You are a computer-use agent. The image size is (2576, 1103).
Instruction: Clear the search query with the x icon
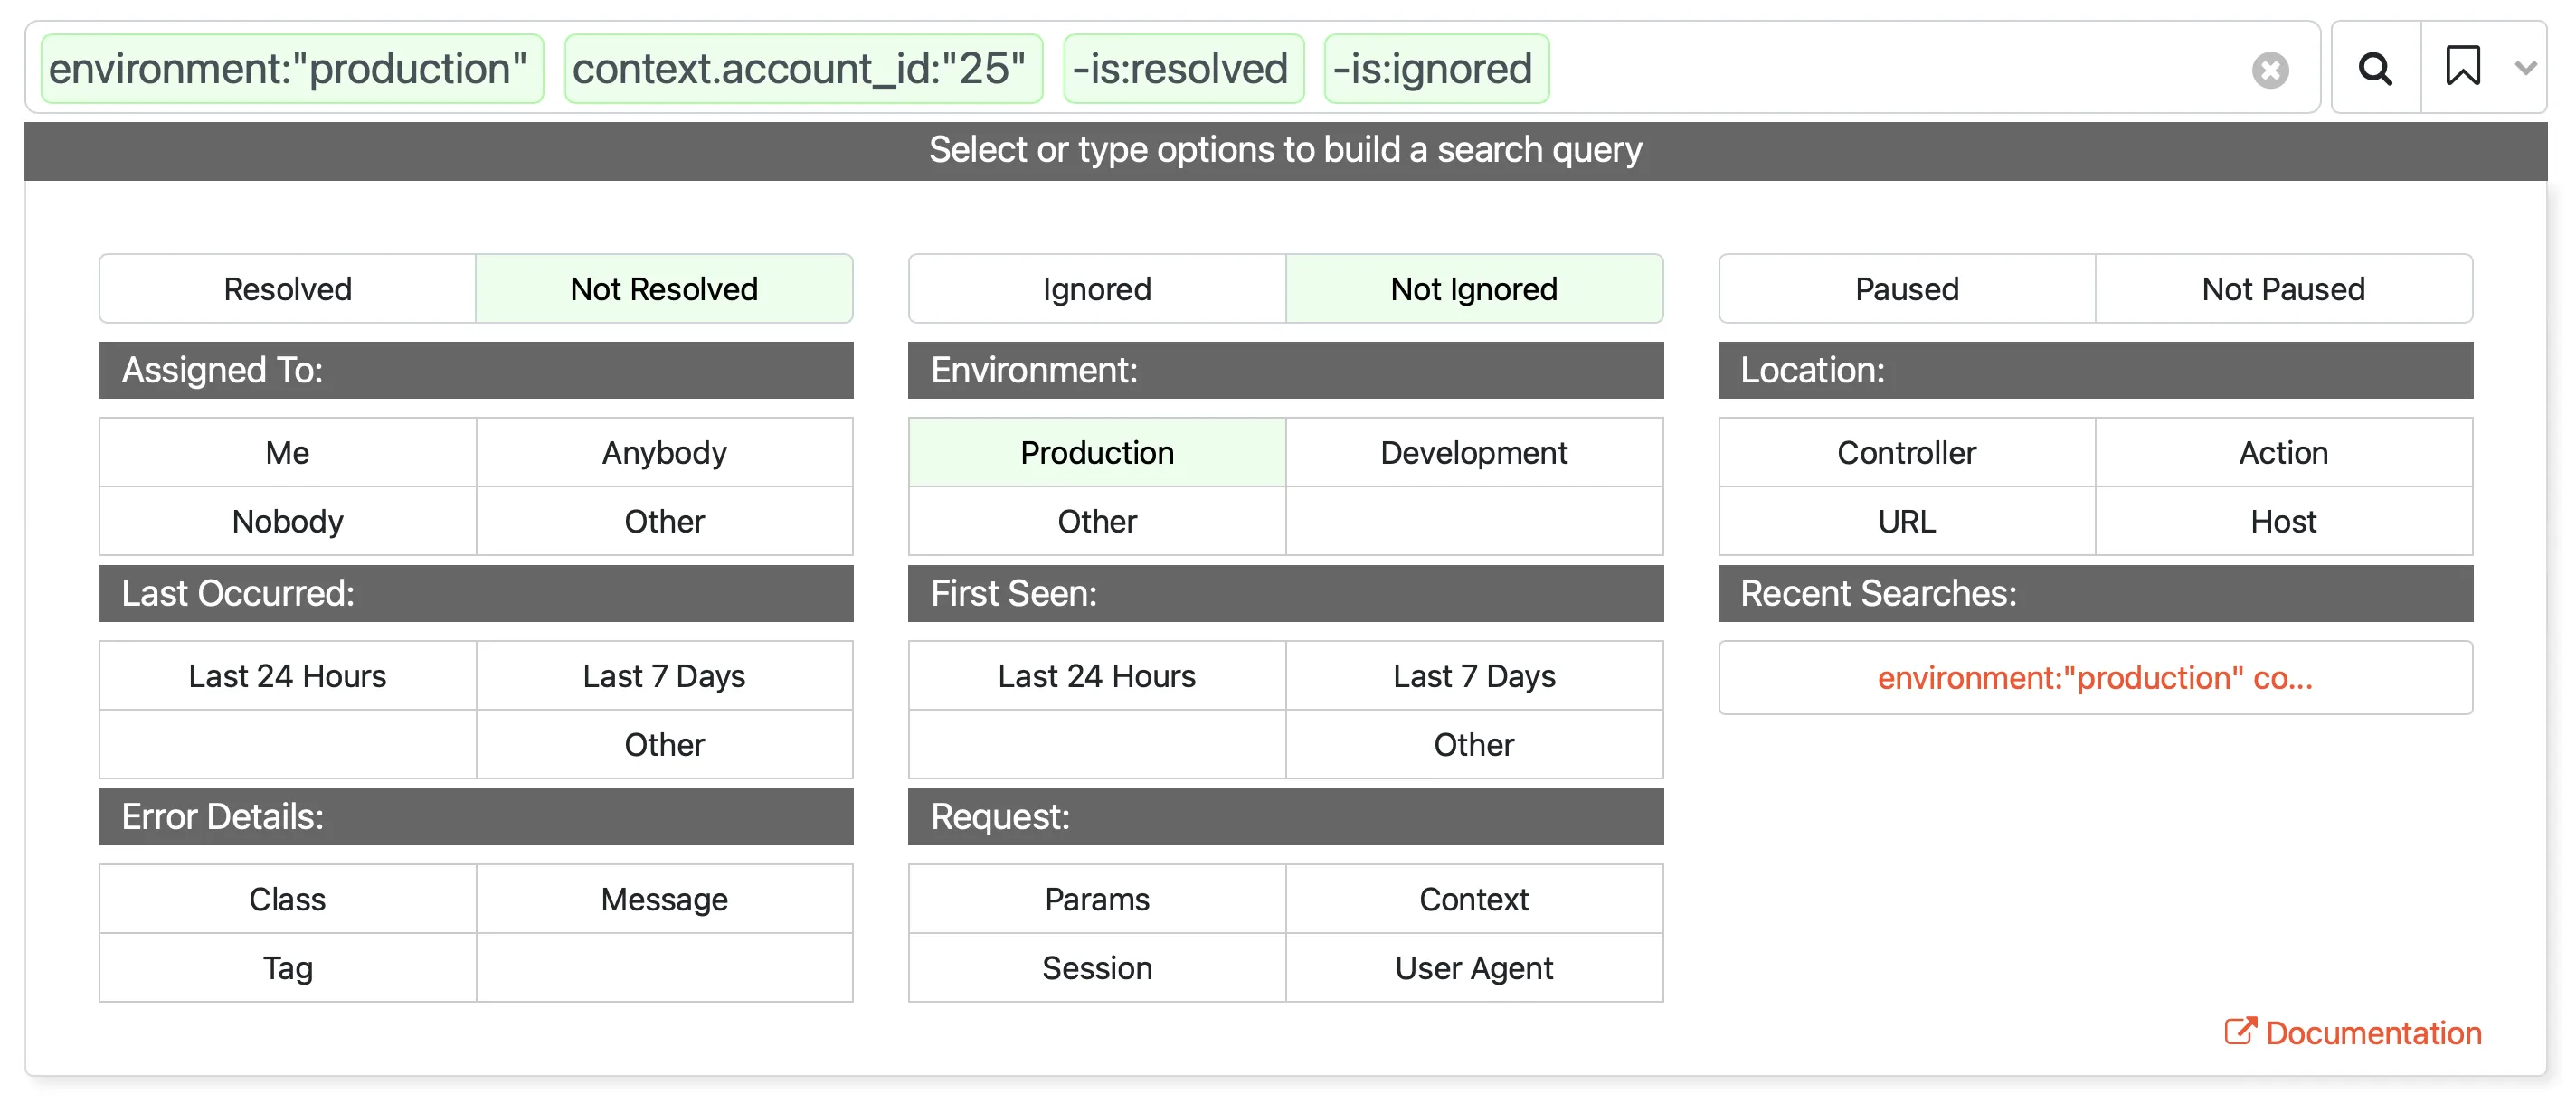point(2270,69)
